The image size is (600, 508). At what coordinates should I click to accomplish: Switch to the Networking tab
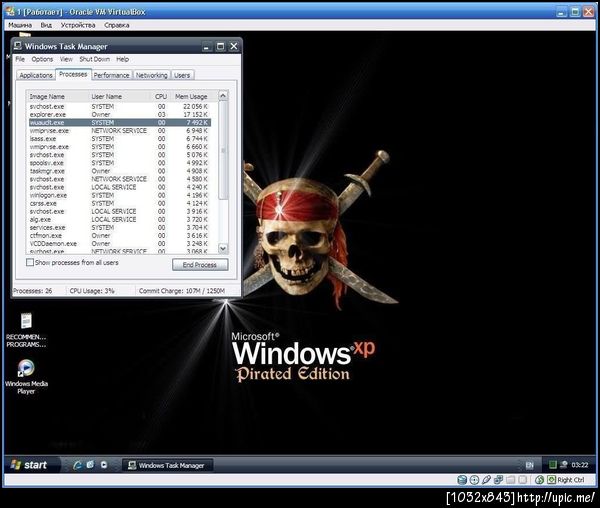(x=152, y=75)
